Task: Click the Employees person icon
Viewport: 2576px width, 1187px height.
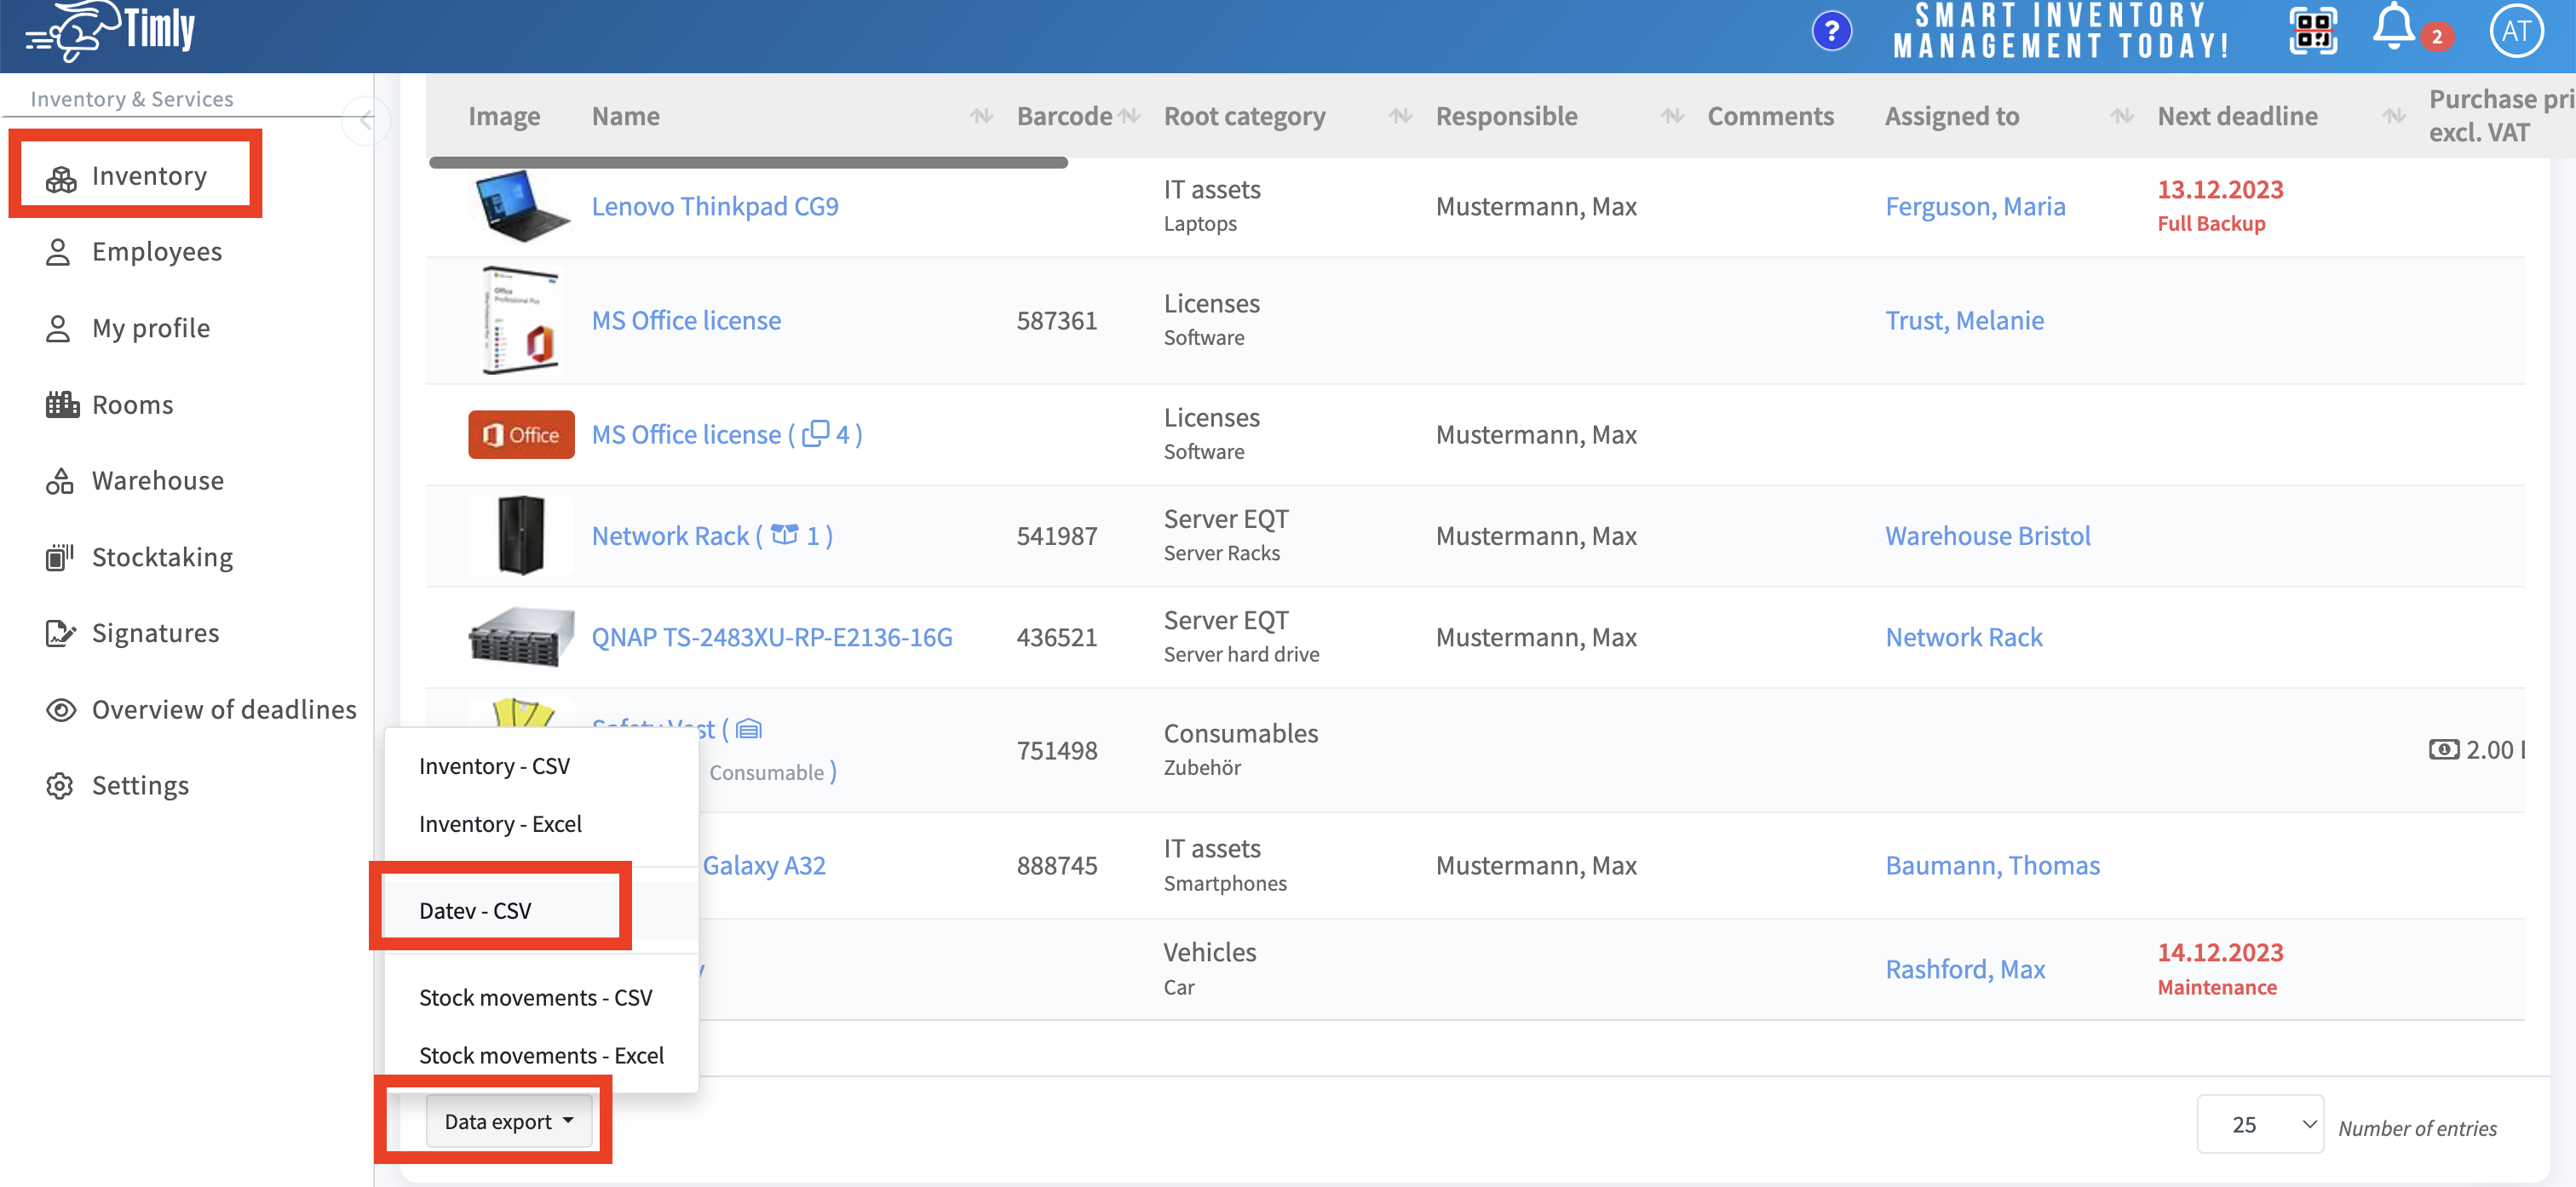Action: click(x=58, y=252)
